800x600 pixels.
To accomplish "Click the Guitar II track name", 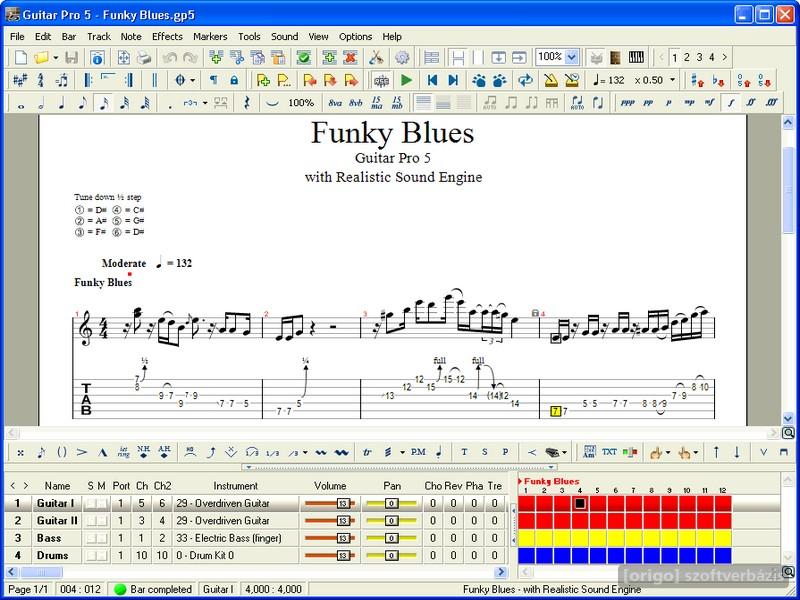I will tap(57, 521).
